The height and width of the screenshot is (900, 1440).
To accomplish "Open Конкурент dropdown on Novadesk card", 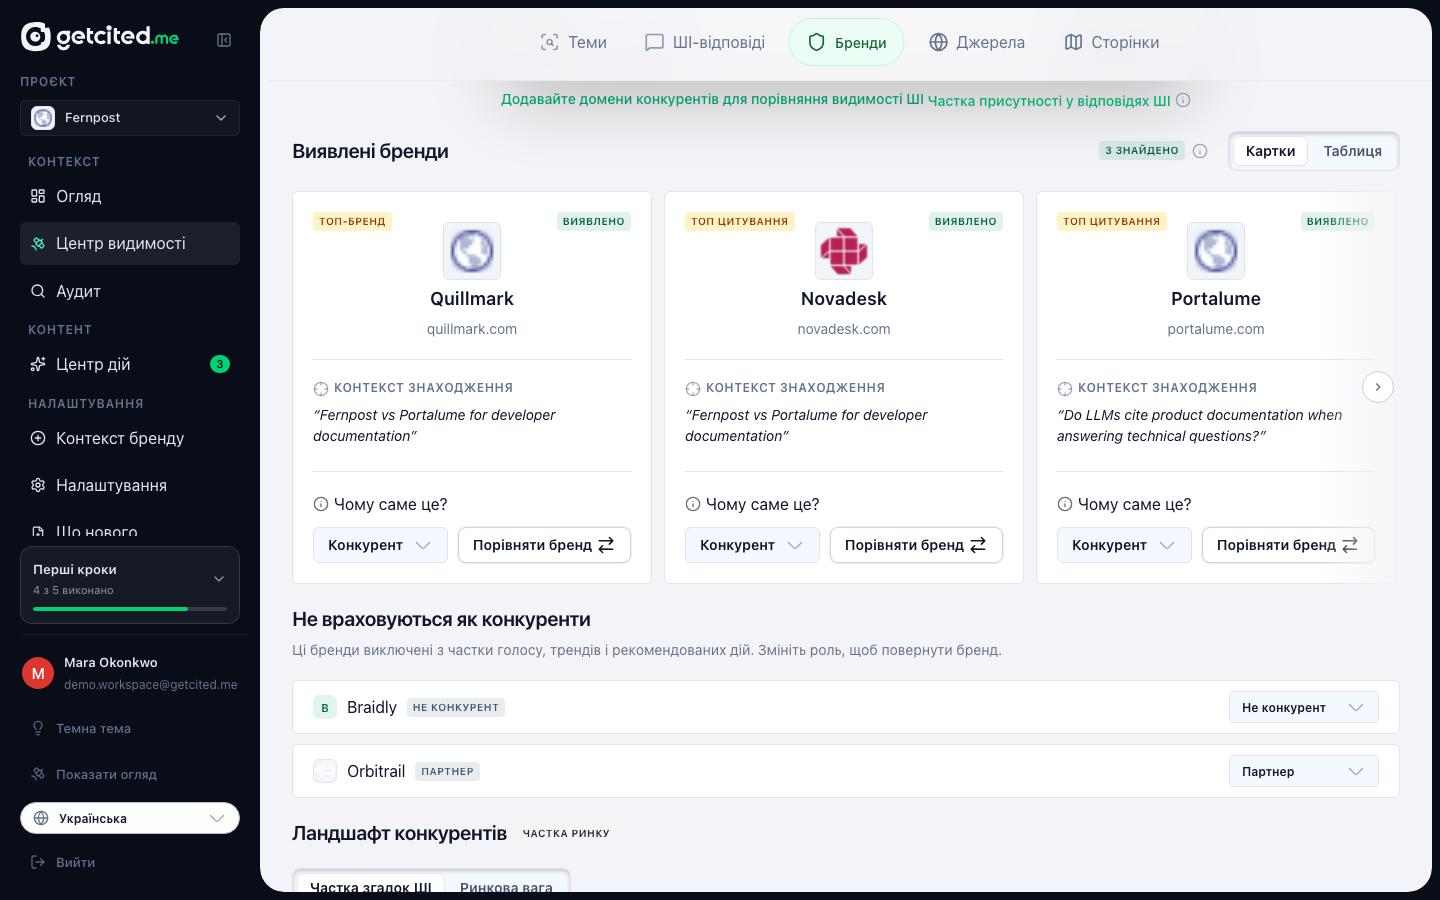I will [752, 545].
